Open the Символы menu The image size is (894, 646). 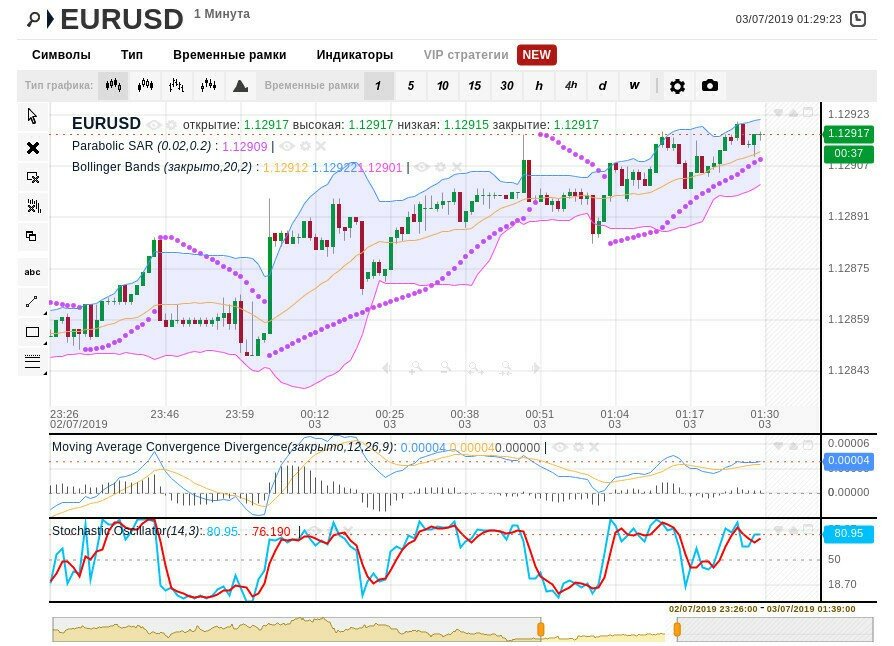point(61,55)
